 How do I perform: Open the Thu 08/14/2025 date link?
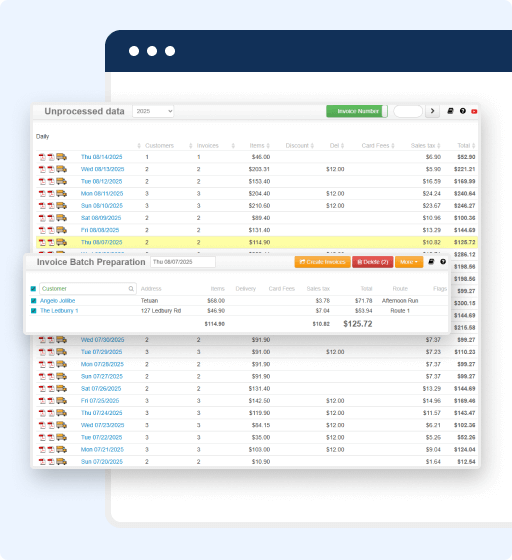[x=101, y=157]
